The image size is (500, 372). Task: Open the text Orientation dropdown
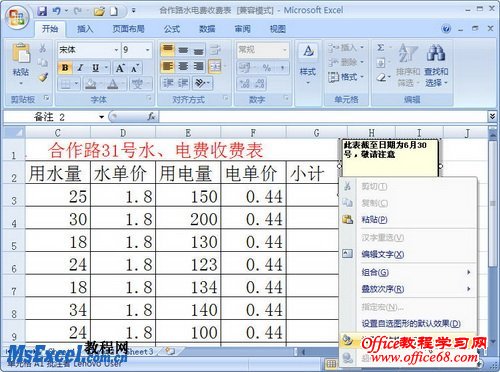(x=202, y=83)
